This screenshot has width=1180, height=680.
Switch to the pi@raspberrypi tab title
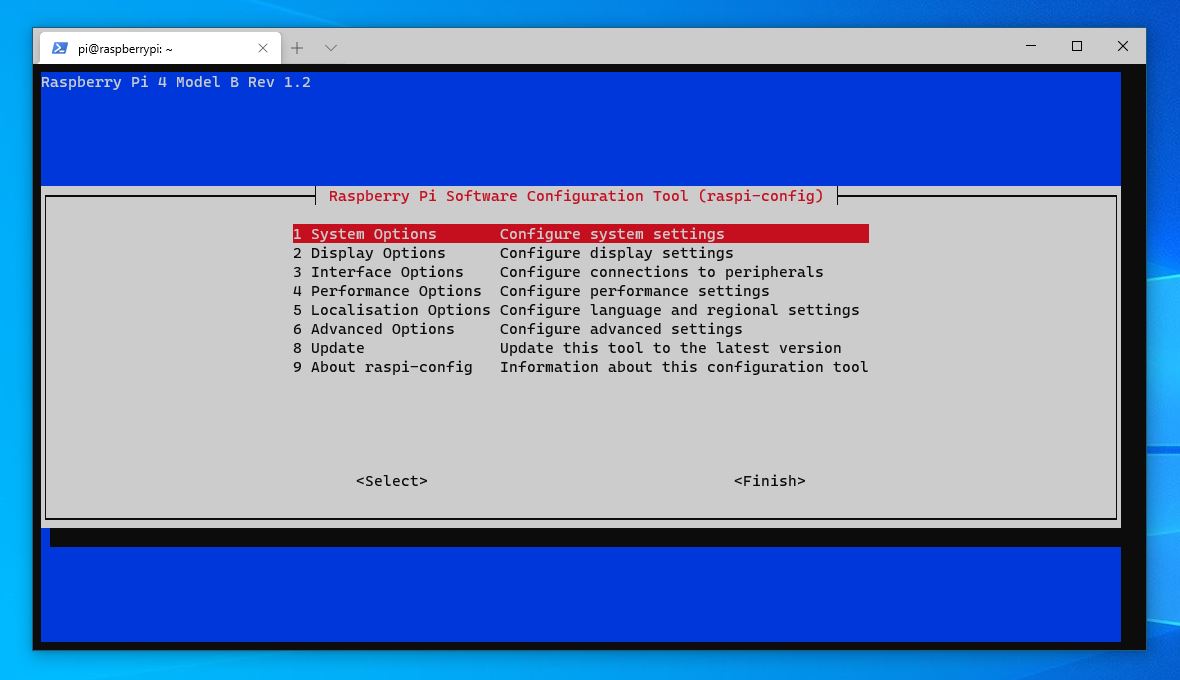125,48
